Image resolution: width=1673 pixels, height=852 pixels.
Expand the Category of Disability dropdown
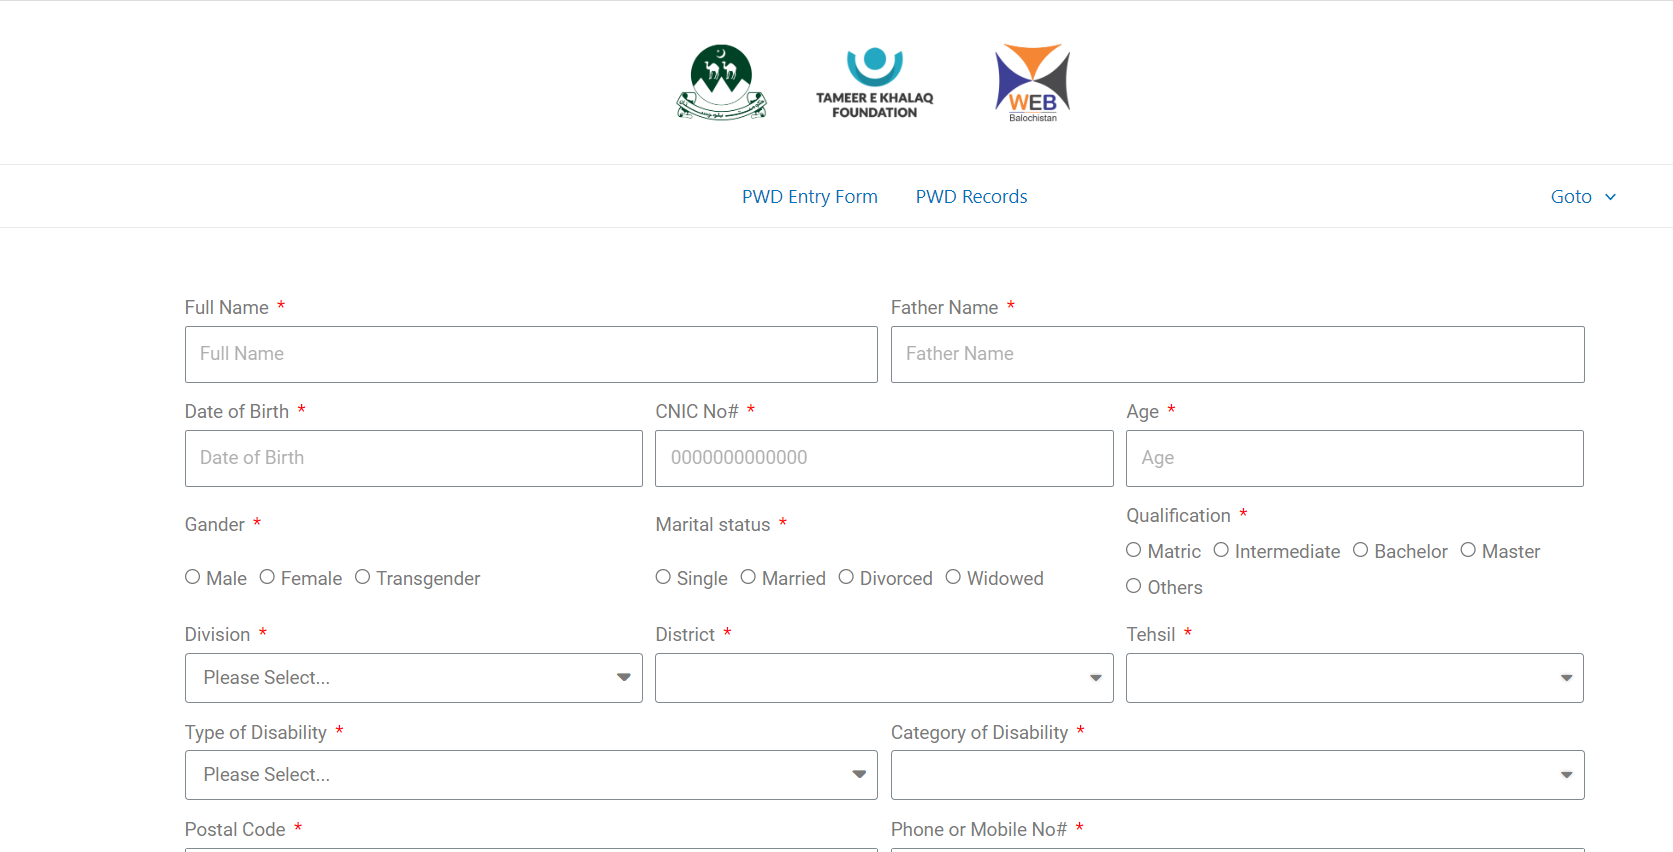tap(1237, 775)
